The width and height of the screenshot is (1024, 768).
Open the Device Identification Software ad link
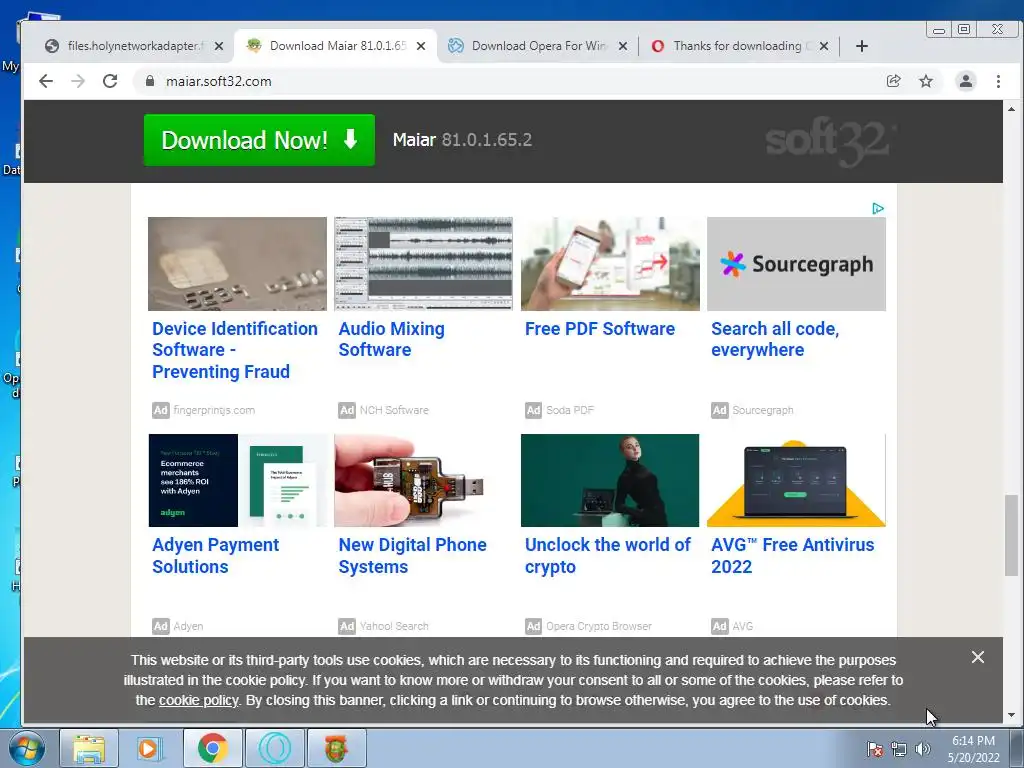coord(235,350)
